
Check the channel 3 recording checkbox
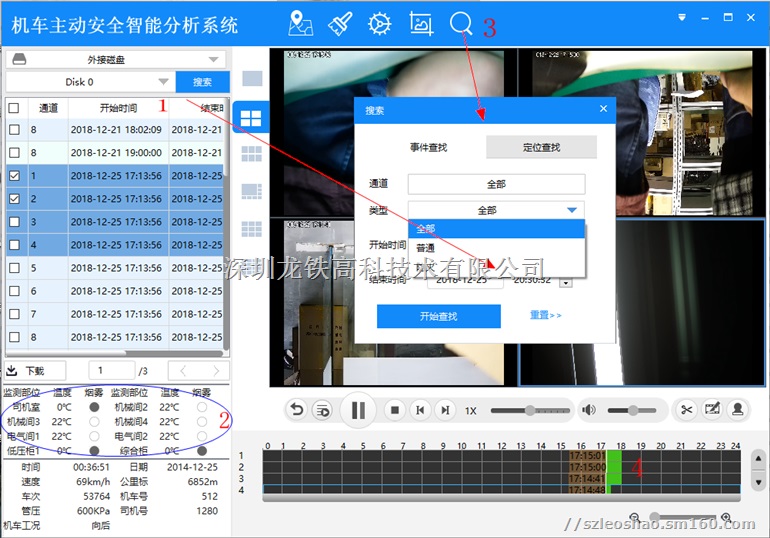click(14, 221)
